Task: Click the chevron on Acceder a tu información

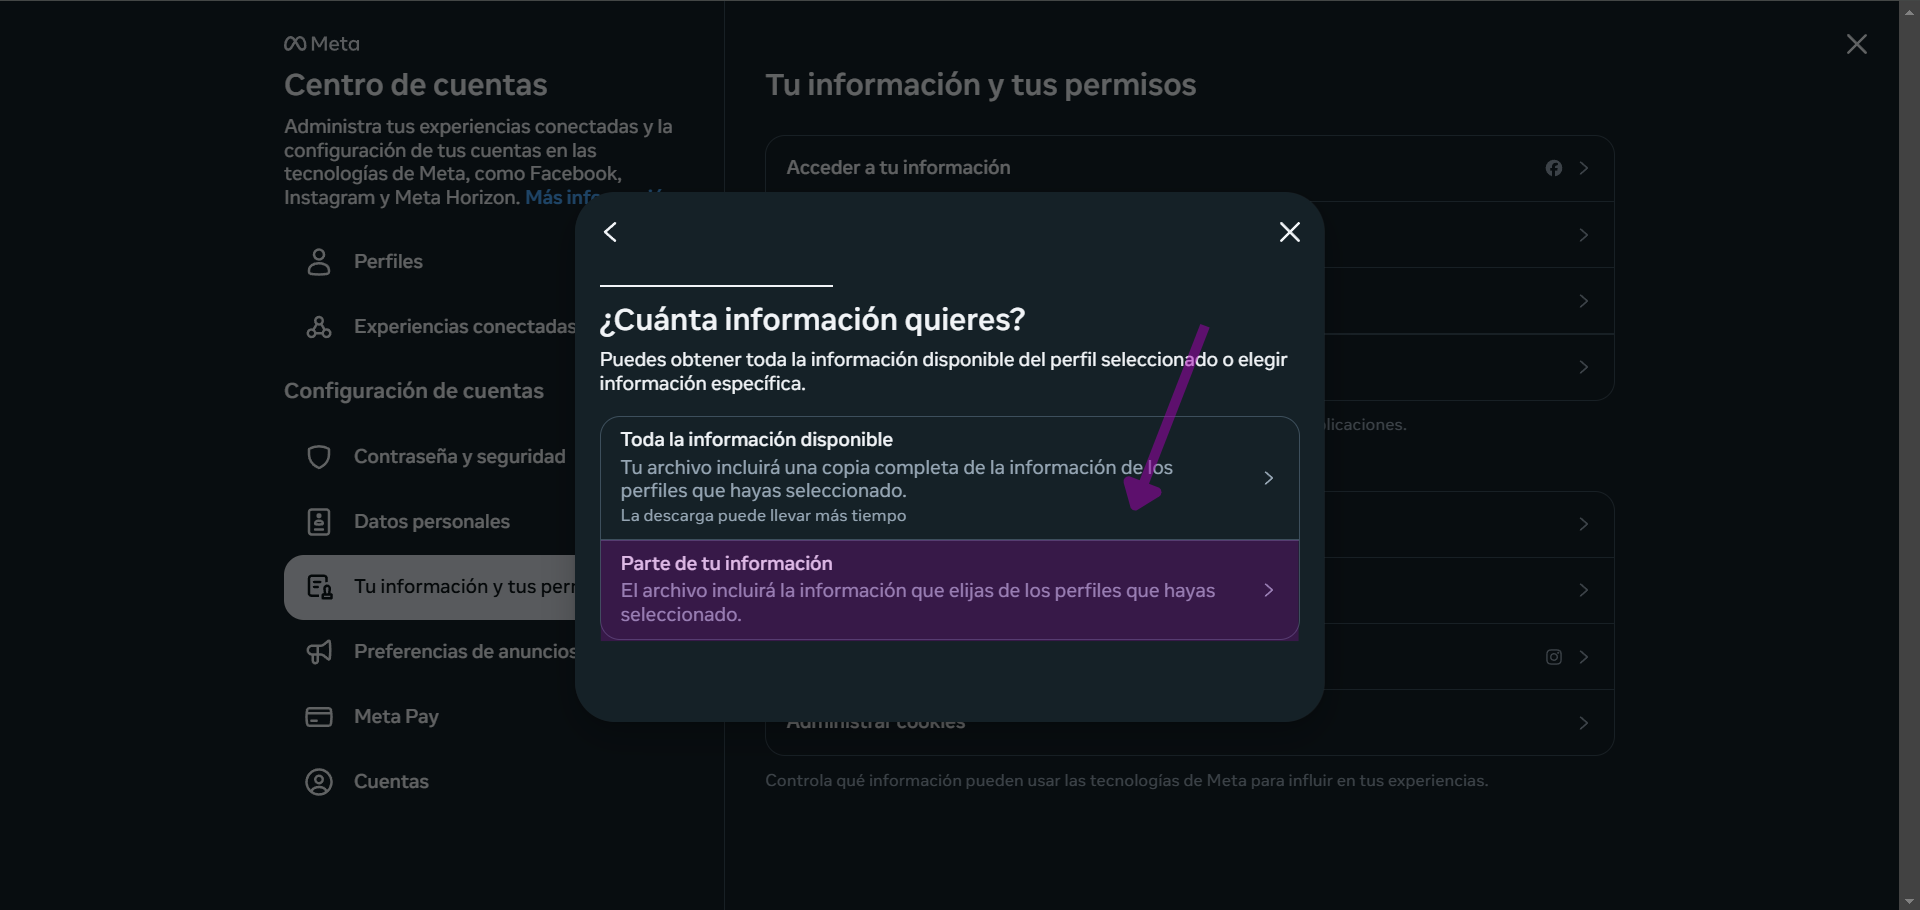Action: coord(1583,168)
